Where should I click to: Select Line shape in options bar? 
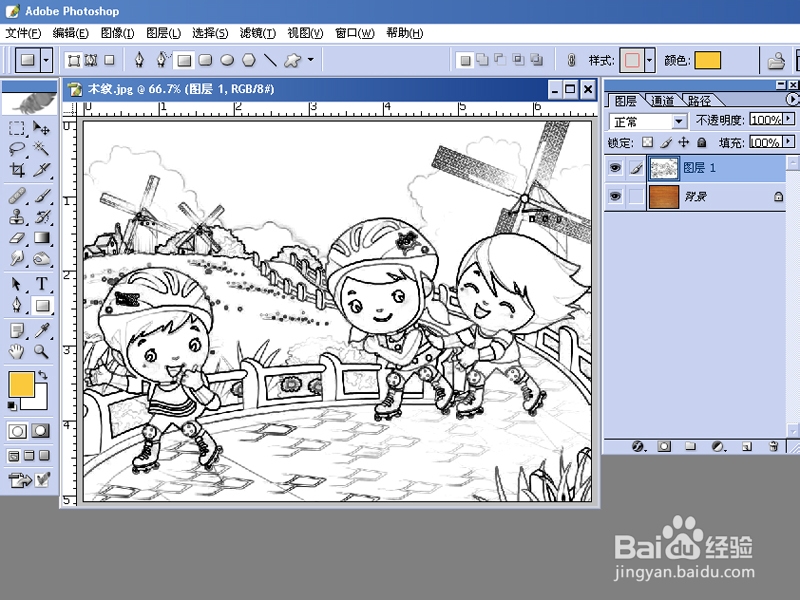[270, 61]
